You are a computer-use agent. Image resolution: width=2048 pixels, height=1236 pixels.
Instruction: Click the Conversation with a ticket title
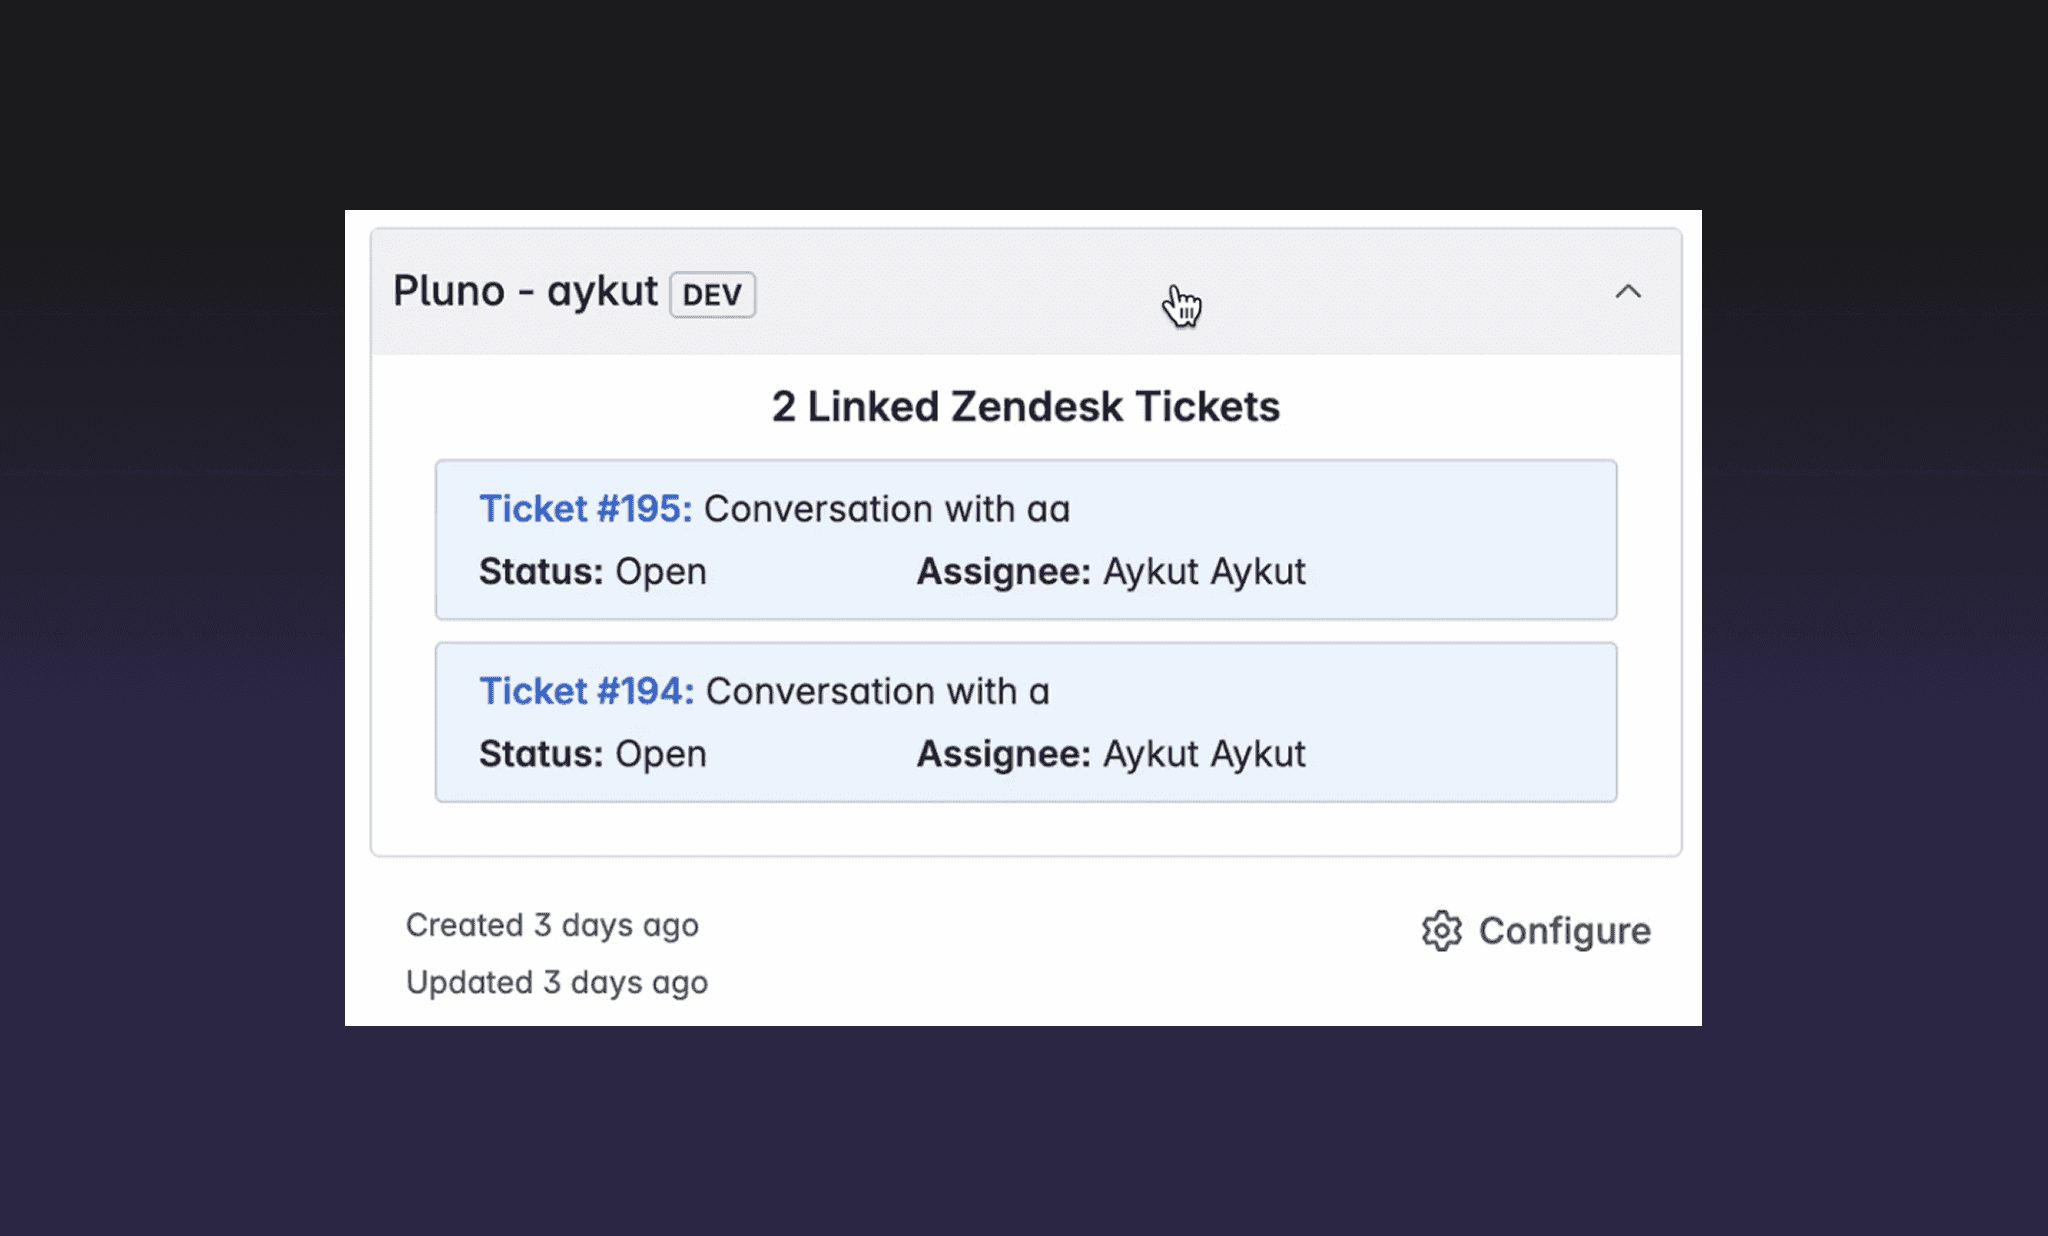(x=875, y=691)
